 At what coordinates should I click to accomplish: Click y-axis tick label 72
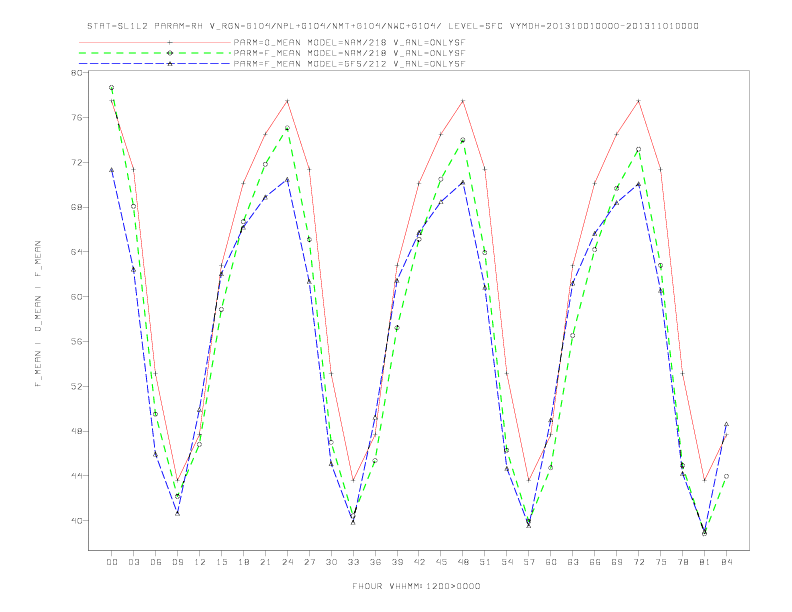pyautogui.click(x=77, y=163)
